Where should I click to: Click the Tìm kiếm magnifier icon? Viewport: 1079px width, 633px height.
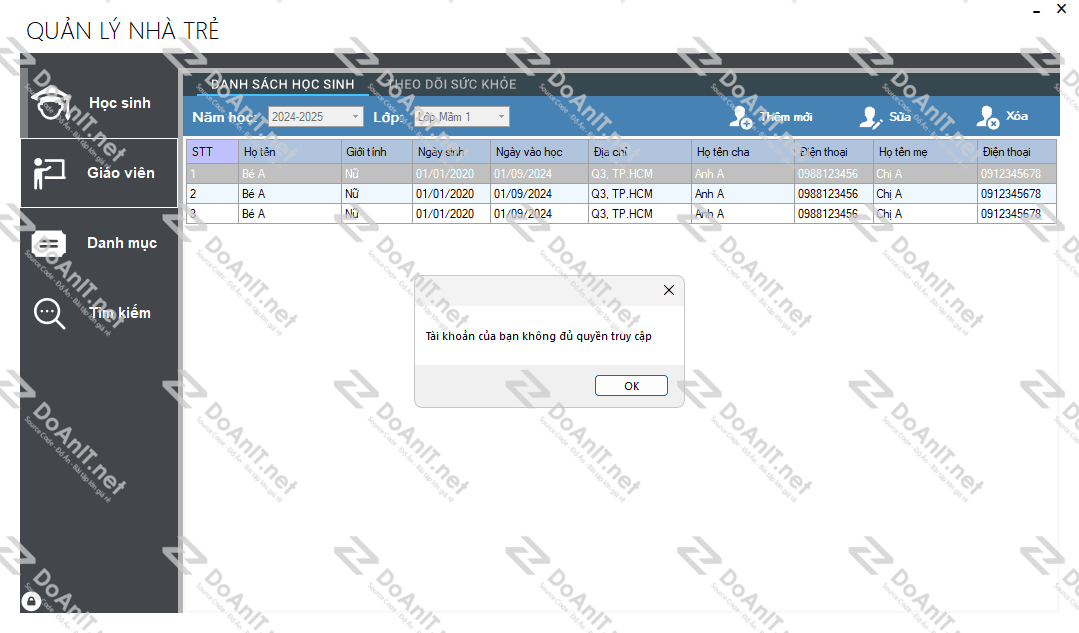(x=50, y=314)
